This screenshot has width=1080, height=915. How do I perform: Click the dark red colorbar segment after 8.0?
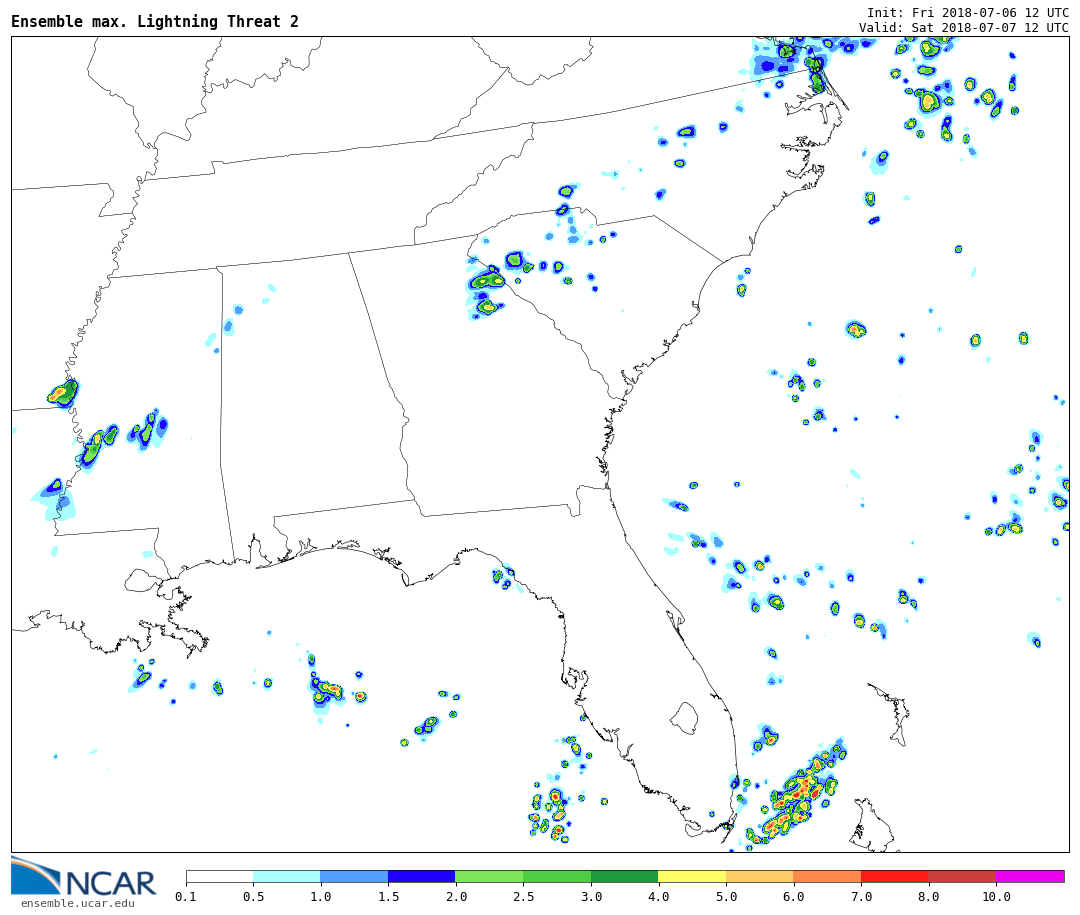[x=962, y=876]
